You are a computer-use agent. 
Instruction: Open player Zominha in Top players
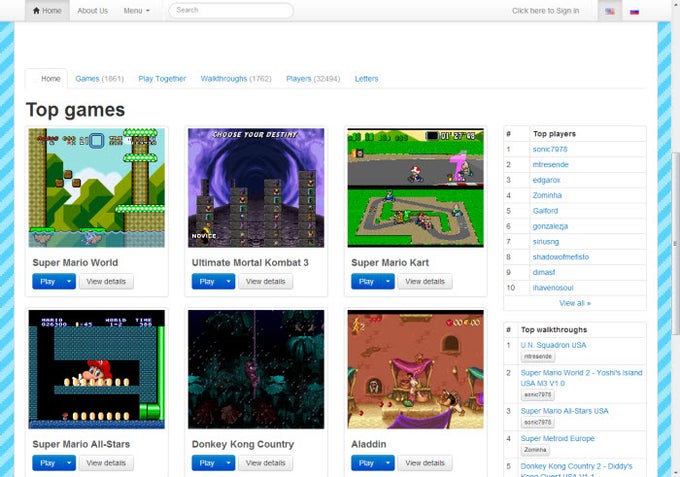(x=547, y=195)
